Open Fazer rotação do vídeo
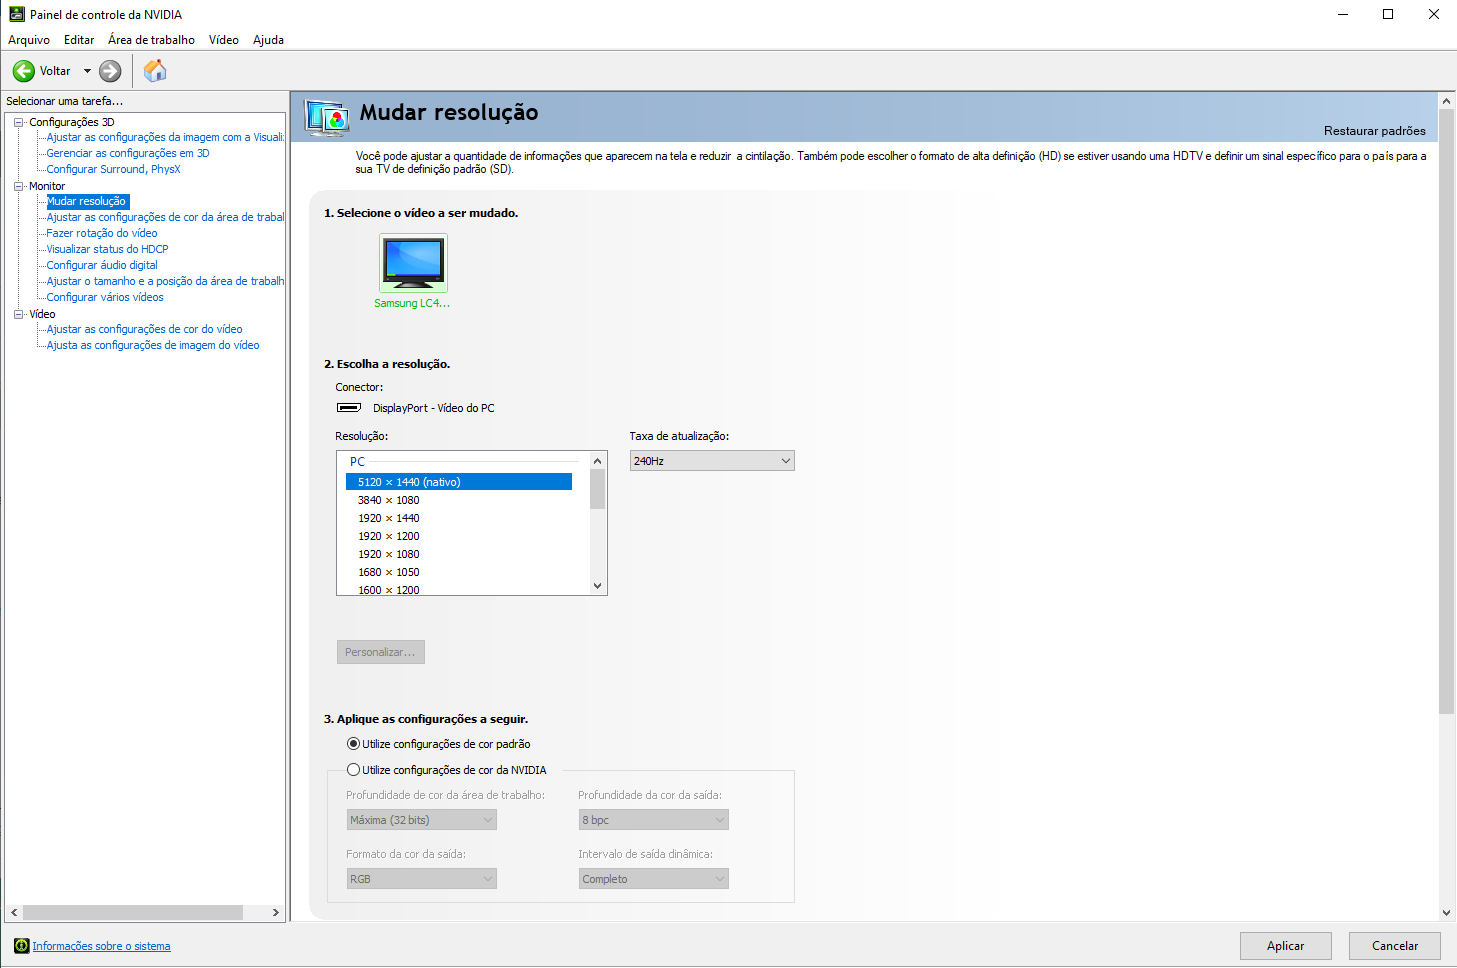This screenshot has height=968, width=1457. tap(102, 233)
